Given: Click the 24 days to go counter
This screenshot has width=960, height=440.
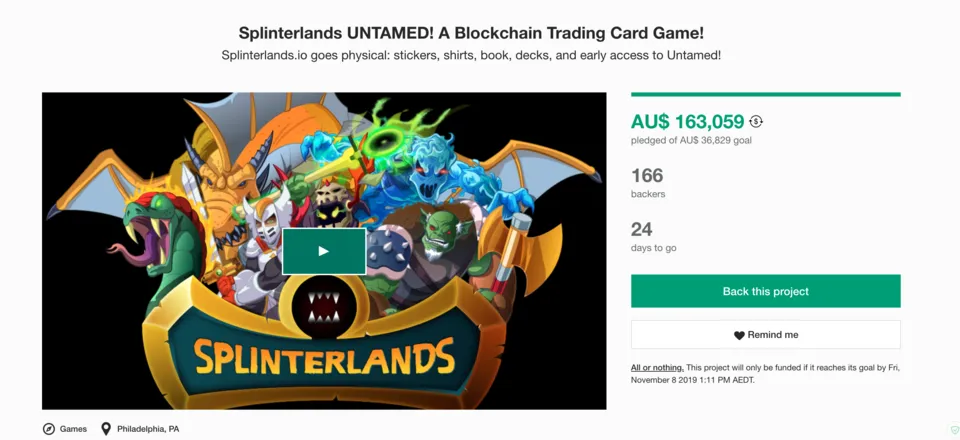Looking at the screenshot, I should click(x=642, y=230).
